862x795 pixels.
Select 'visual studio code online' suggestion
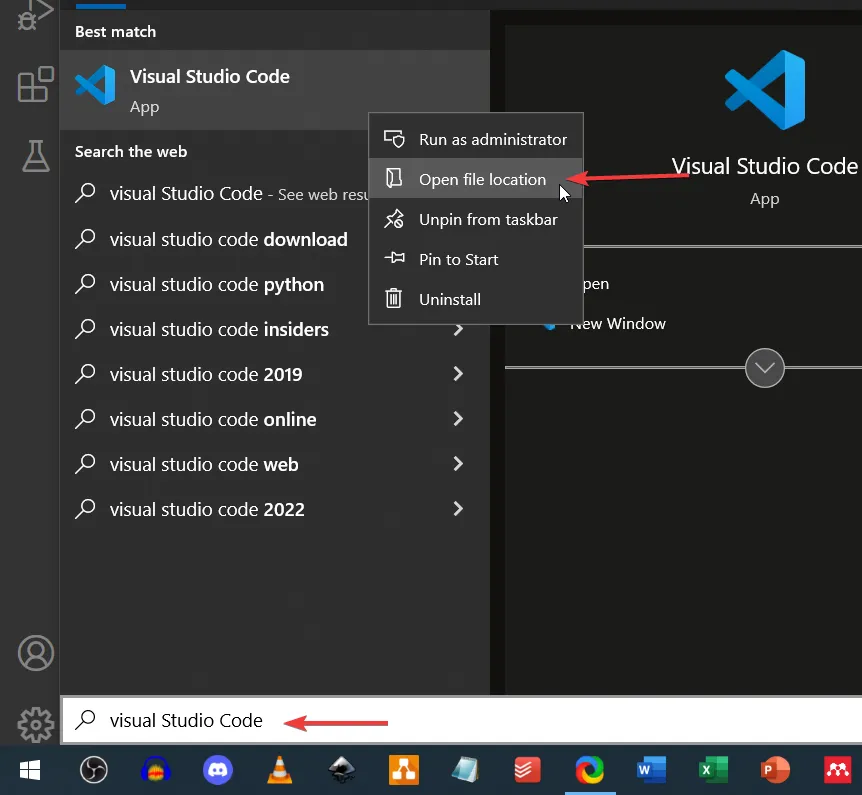pyautogui.click(x=274, y=419)
